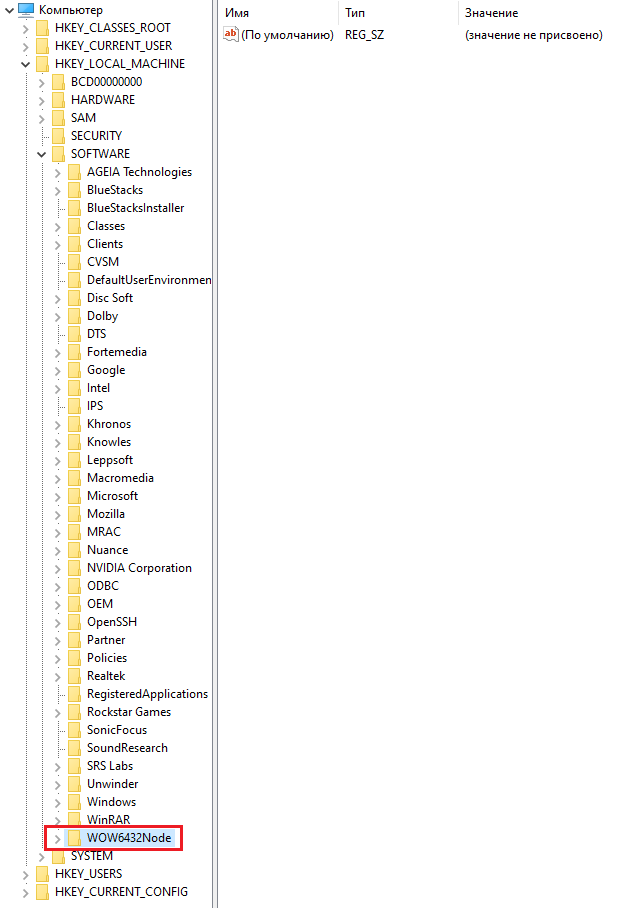Select the HKEY_USERS folder icon
This screenshot has width=619, height=908.
[x=42, y=874]
